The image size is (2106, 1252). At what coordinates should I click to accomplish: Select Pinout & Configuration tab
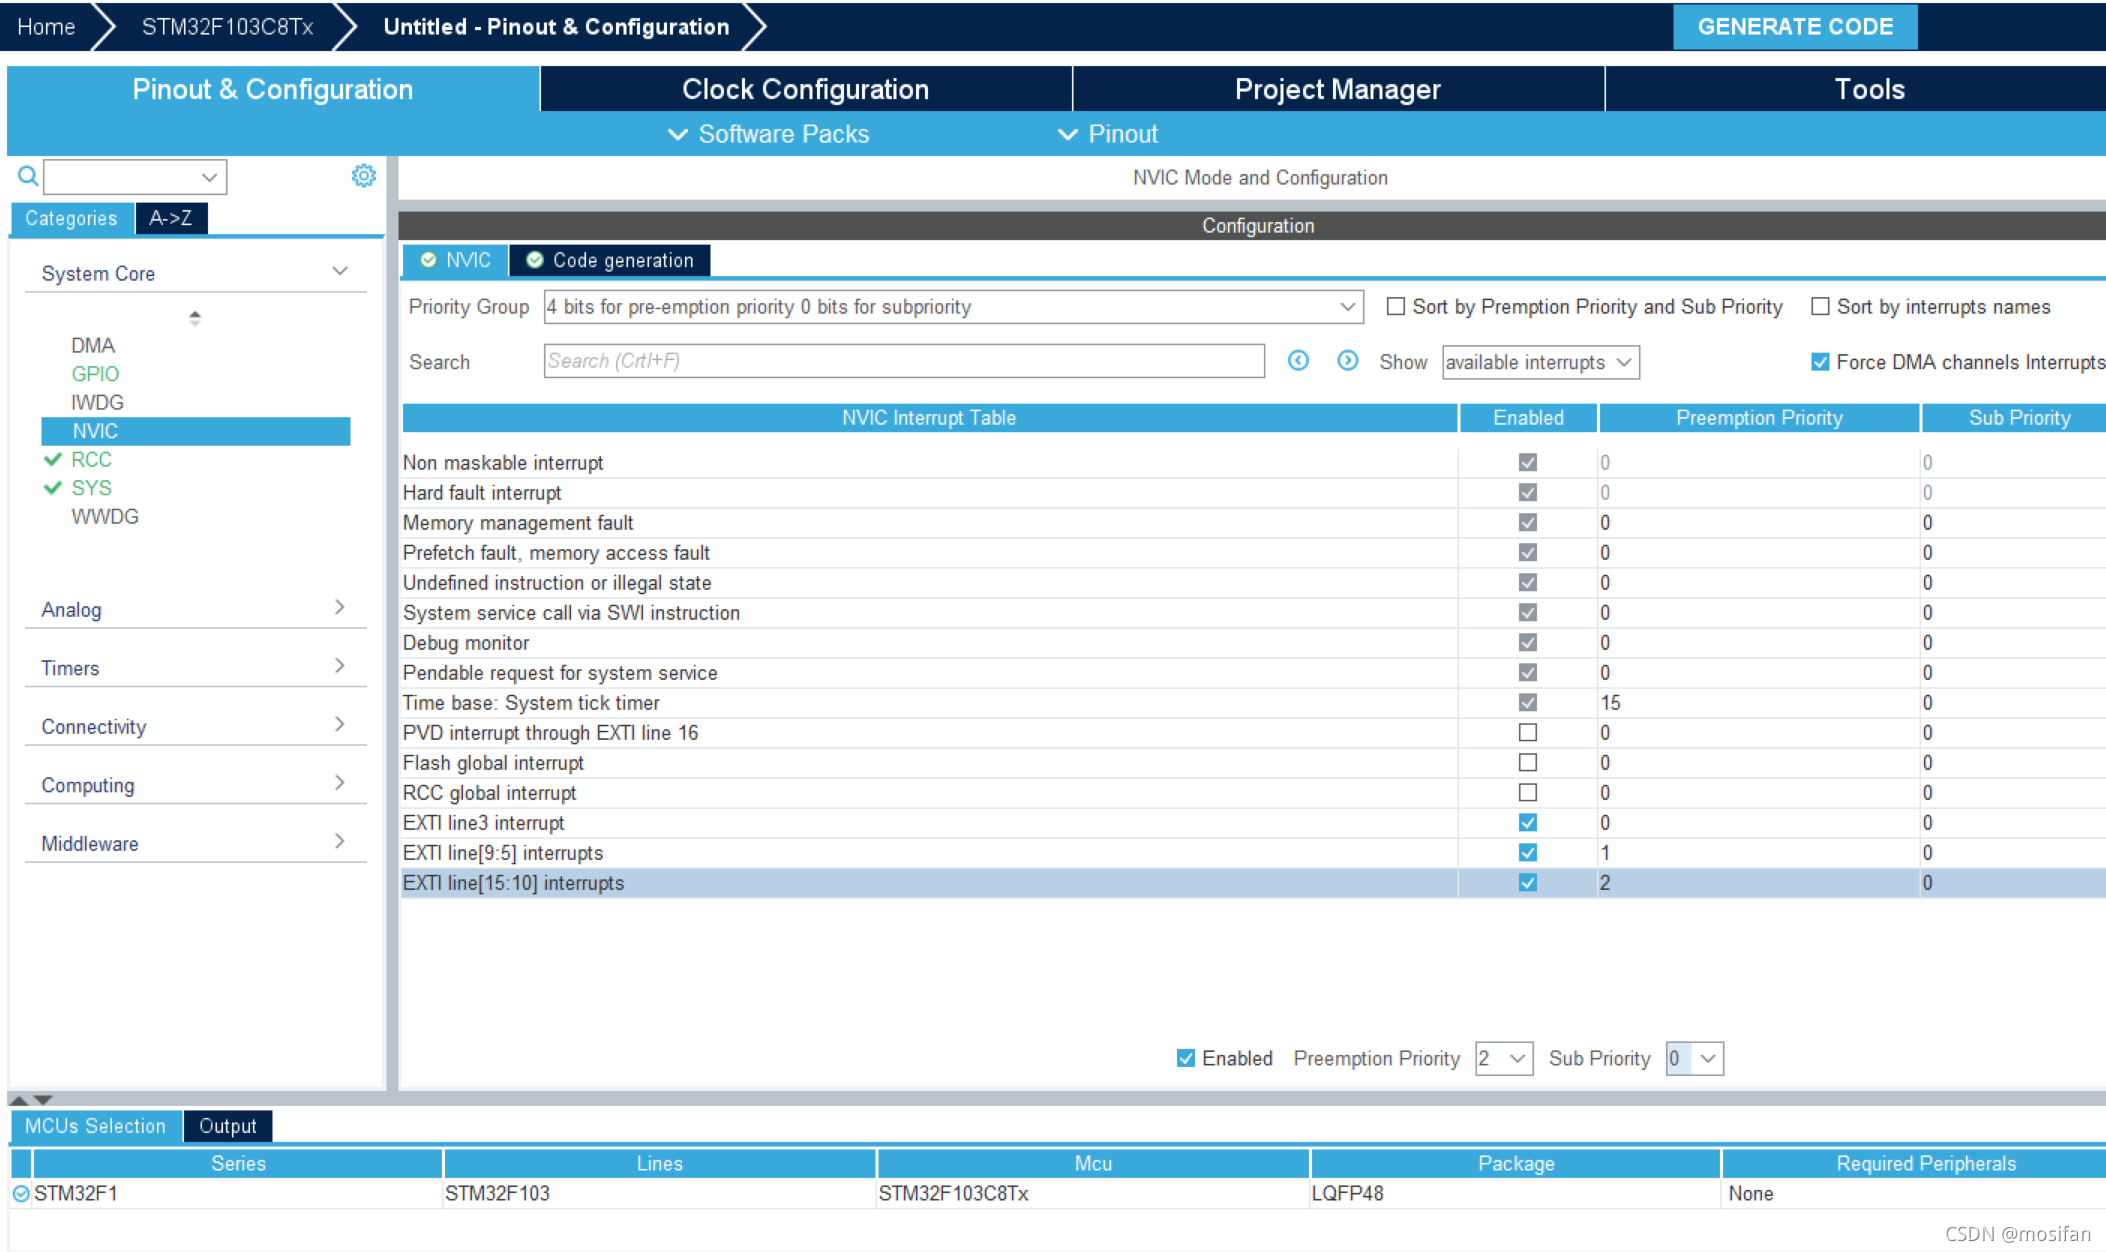(x=273, y=89)
